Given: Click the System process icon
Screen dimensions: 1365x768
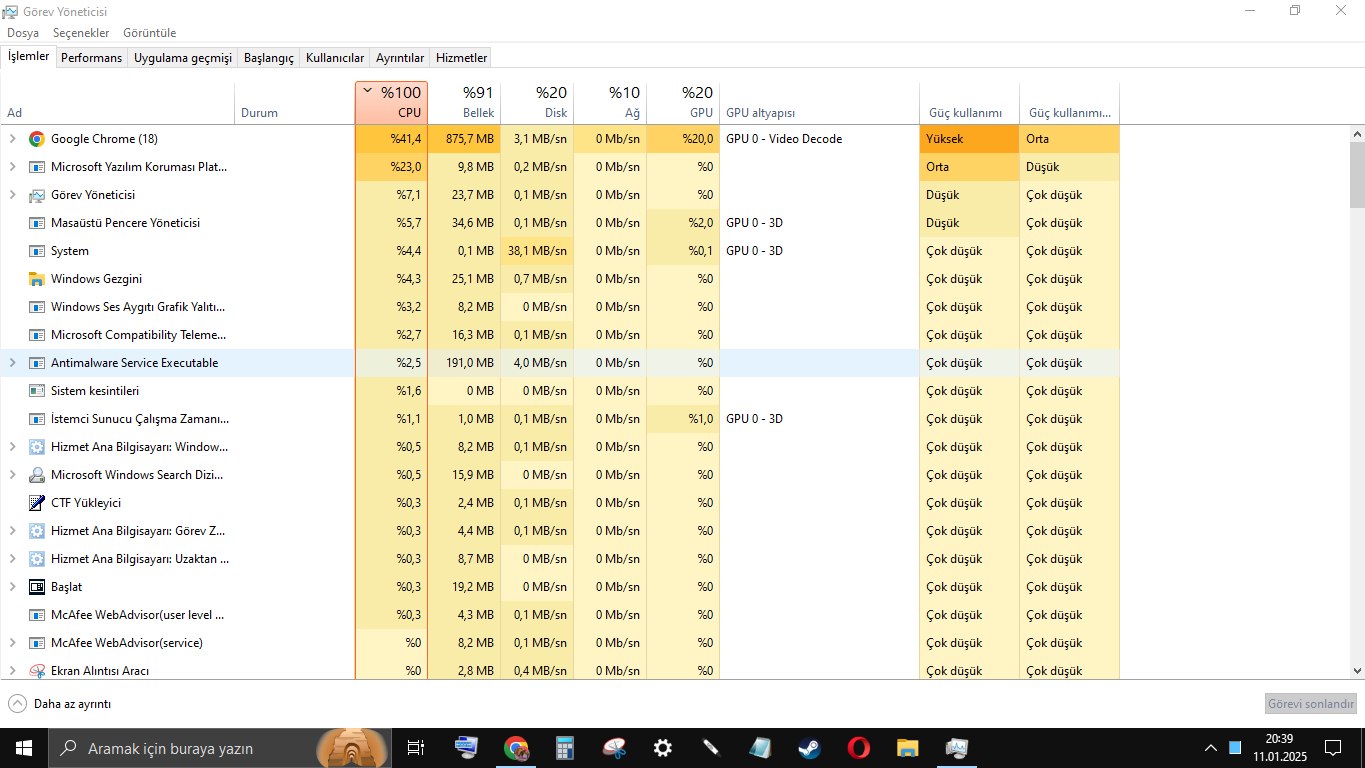Looking at the screenshot, I should click(x=37, y=251).
